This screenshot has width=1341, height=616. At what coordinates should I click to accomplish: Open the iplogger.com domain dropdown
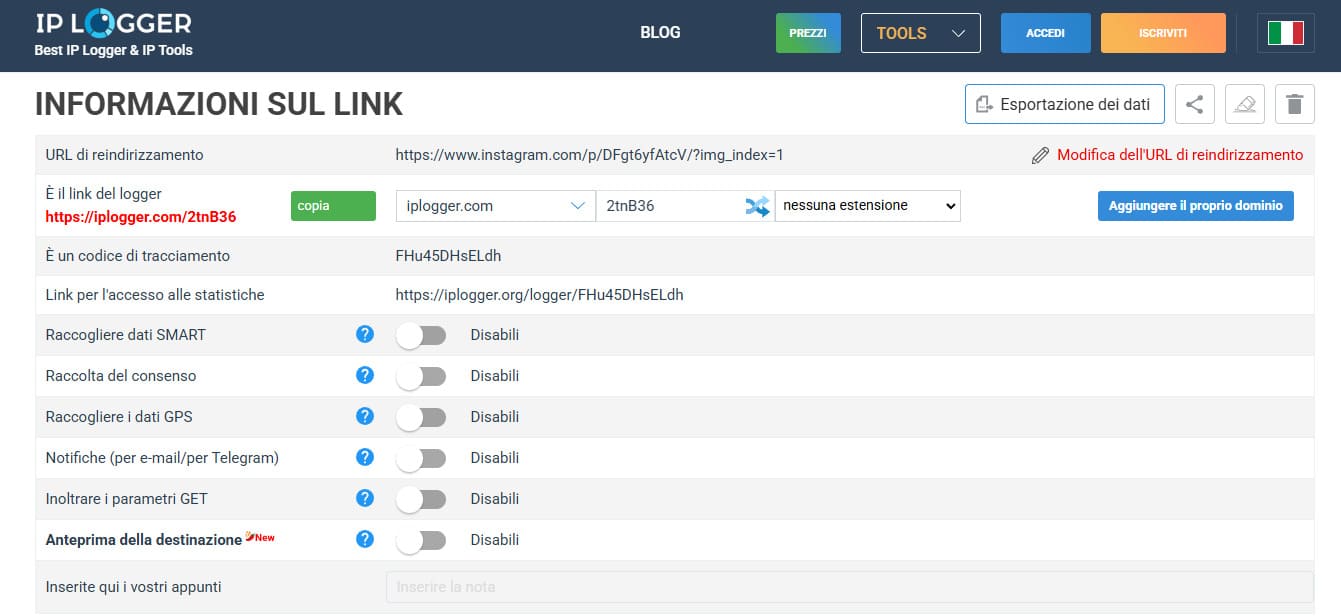tap(495, 206)
